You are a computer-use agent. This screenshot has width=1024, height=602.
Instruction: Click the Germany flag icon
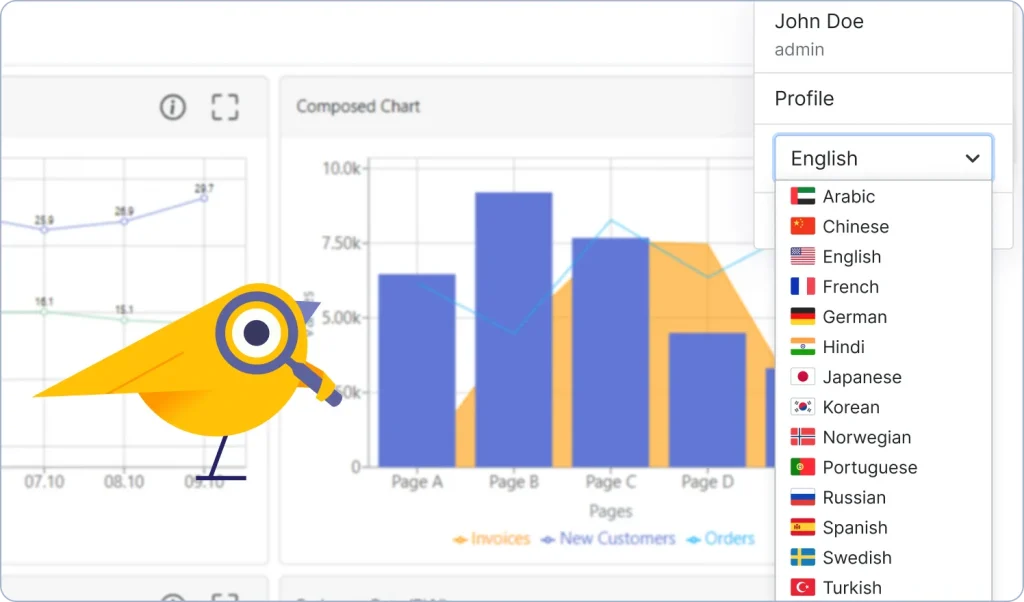(803, 316)
